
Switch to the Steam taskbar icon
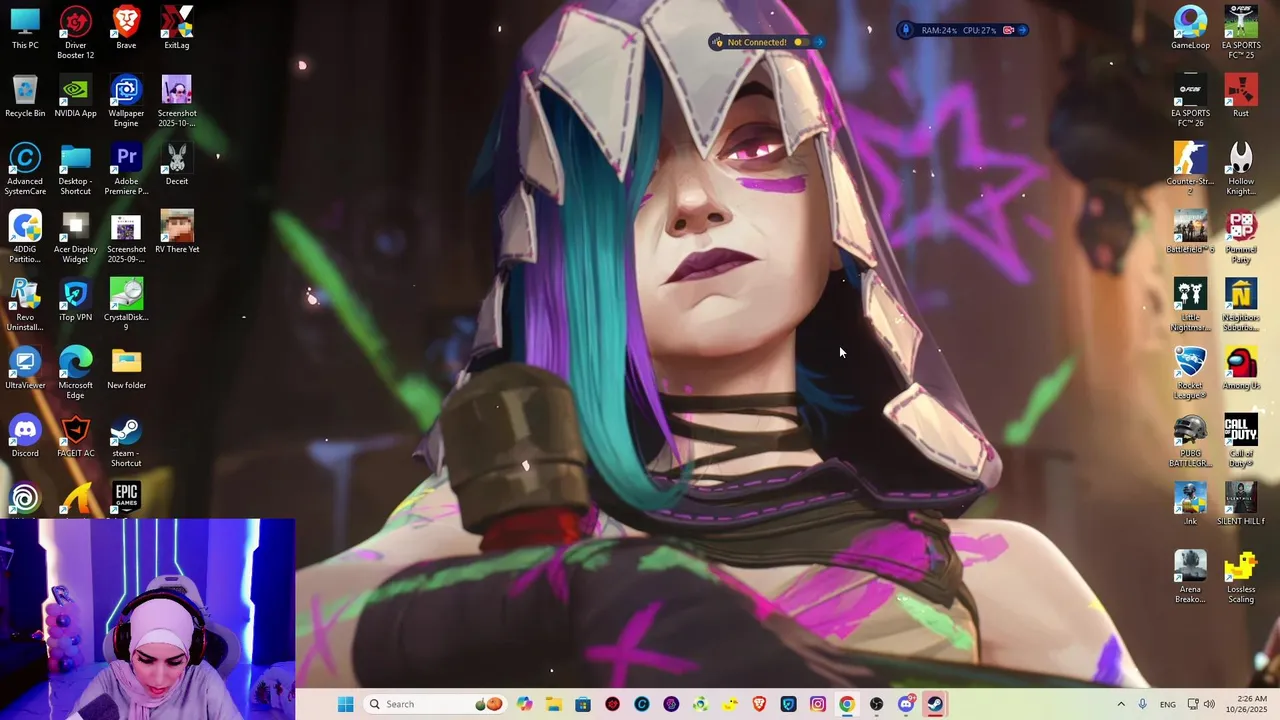tap(935, 704)
